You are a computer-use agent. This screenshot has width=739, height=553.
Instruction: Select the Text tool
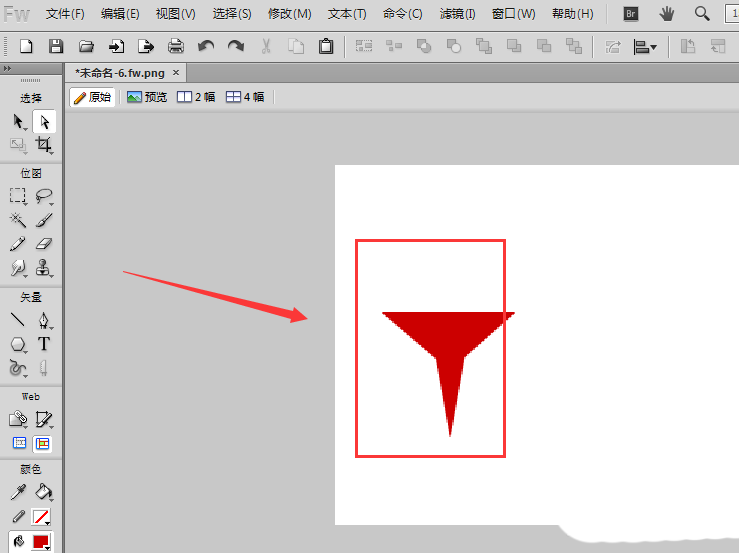(x=44, y=345)
